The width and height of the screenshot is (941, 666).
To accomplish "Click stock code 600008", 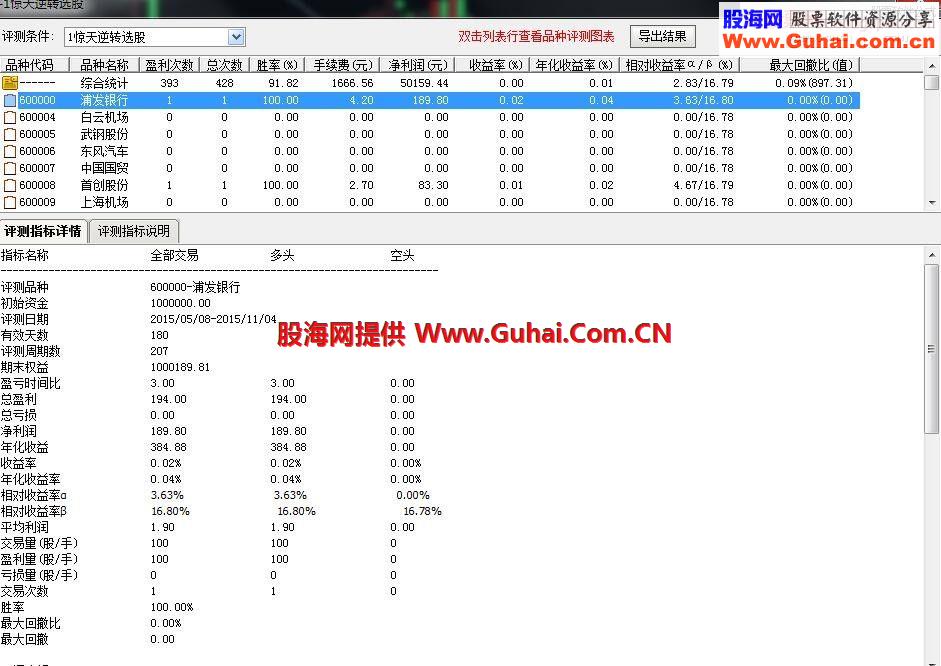I will pyautogui.click(x=37, y=185).
